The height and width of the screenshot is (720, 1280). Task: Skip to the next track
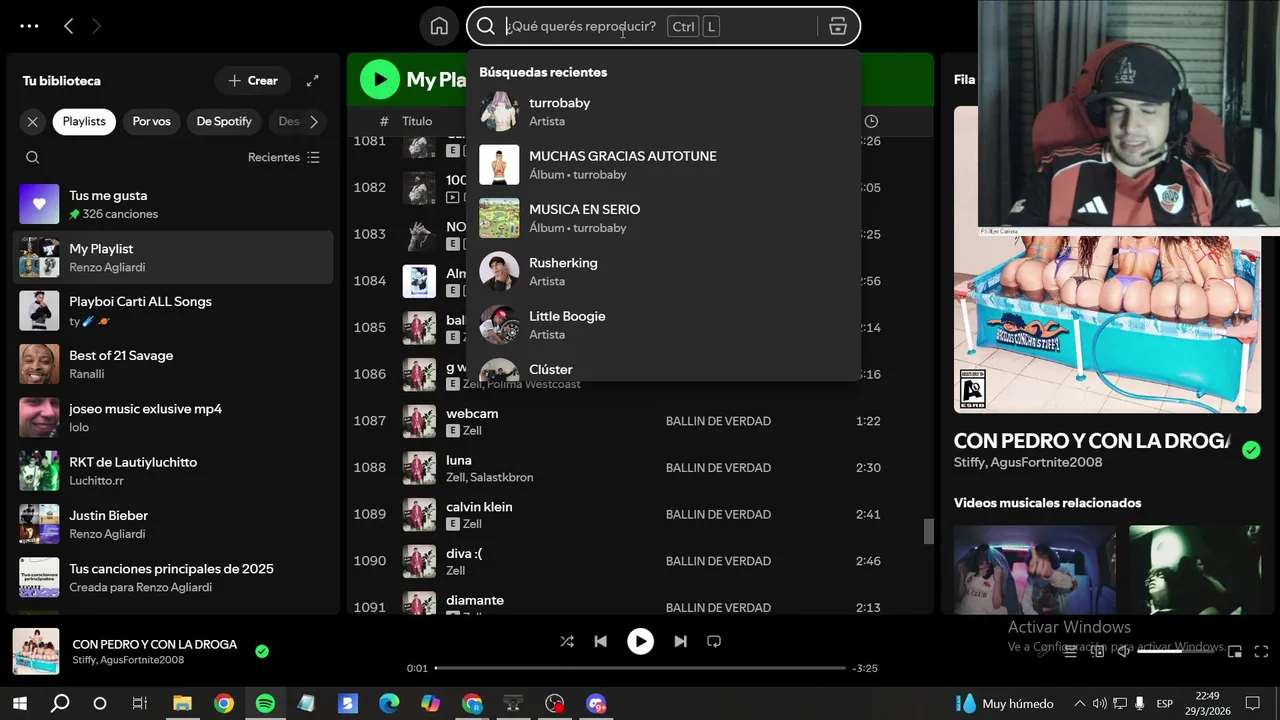click(x=680, y=641)
